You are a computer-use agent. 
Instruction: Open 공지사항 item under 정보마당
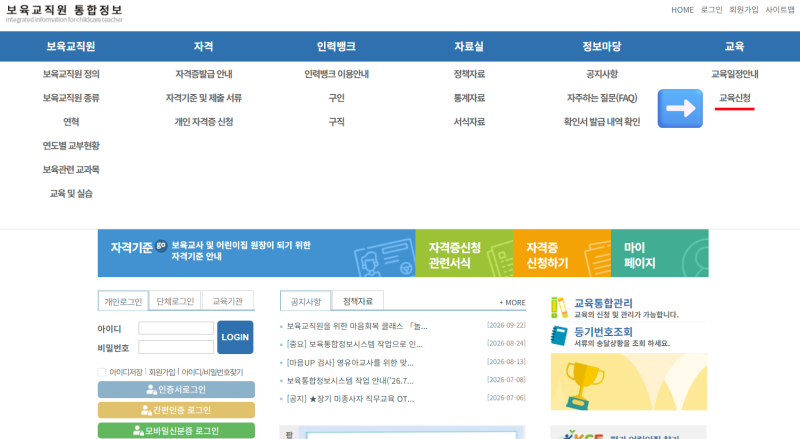point(602,74)
